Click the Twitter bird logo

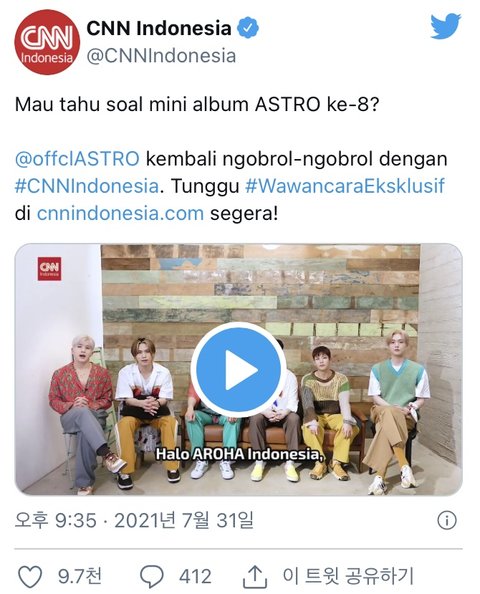[446, 26]
